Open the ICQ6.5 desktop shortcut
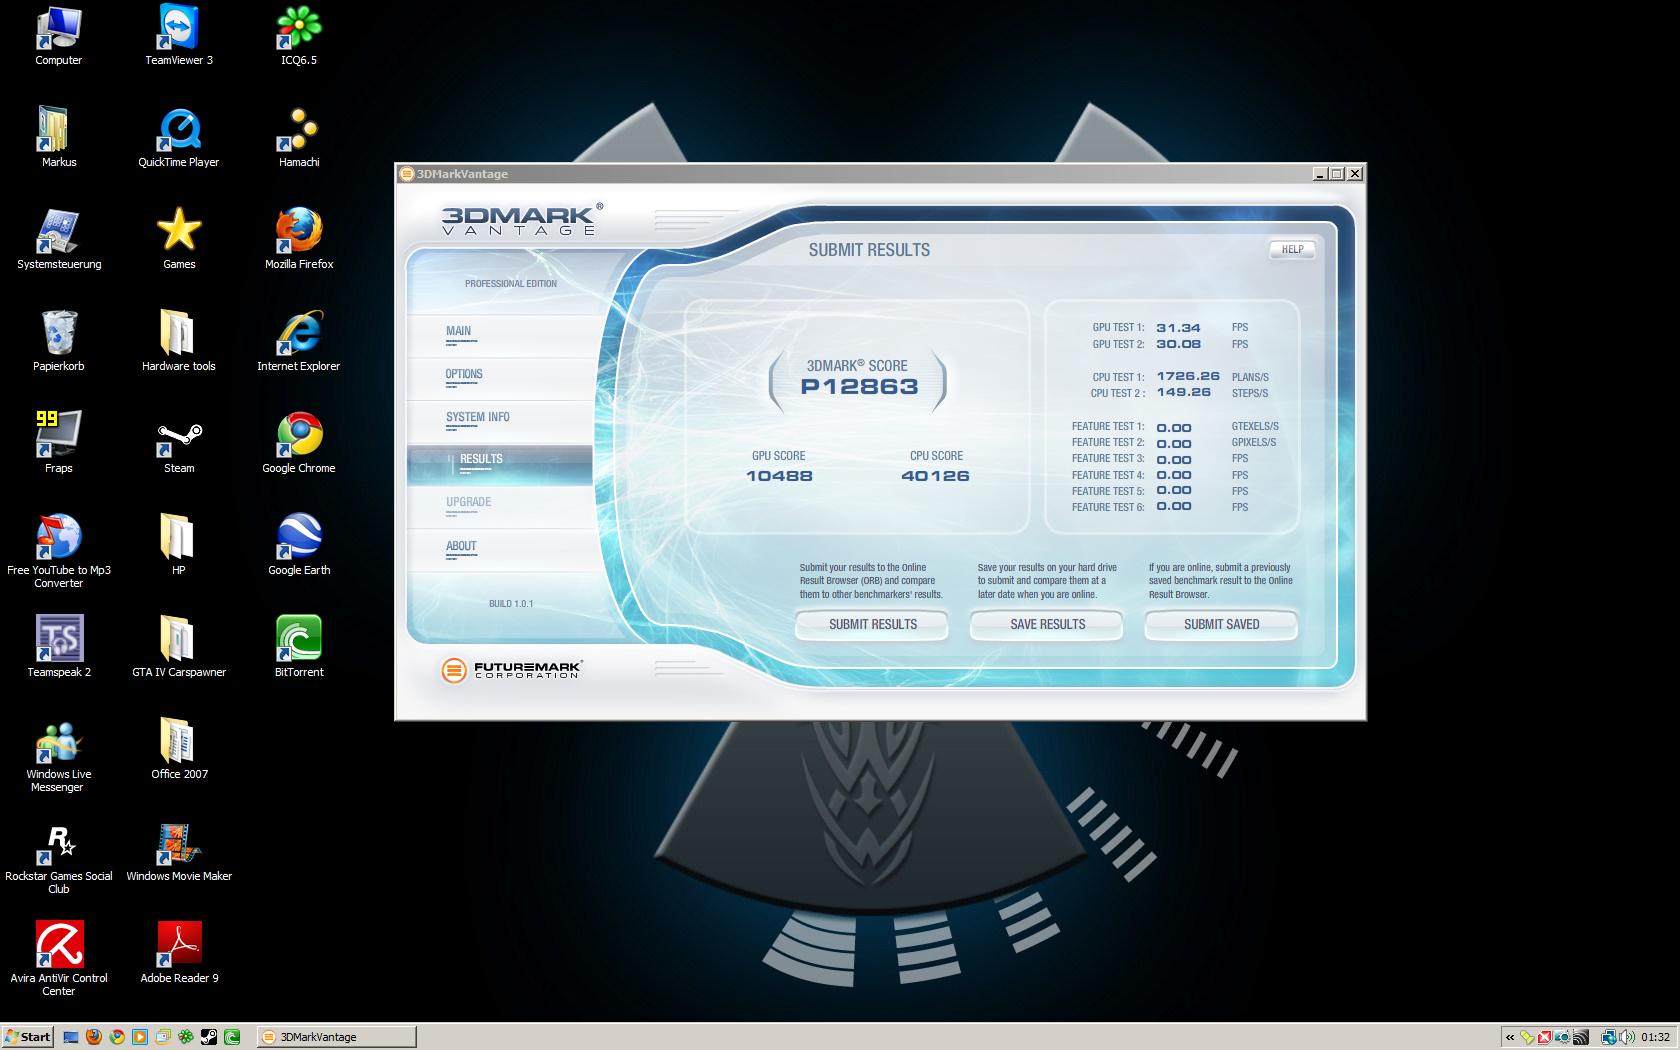This screenshot has width=1680, height=1050. (x=299, y=35)
